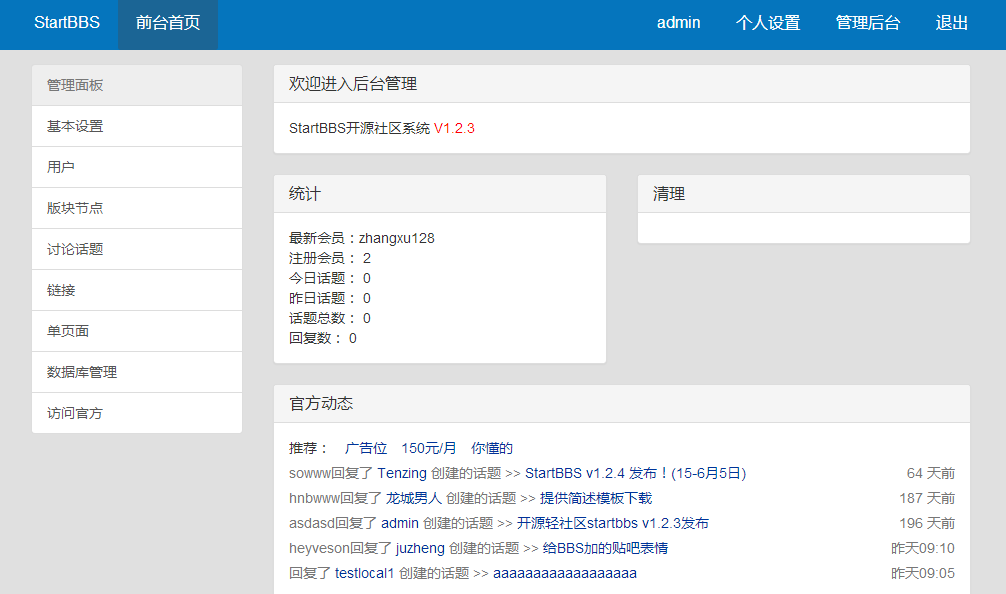
Task: Open topic 给BBS加的贴吧表情
Action: coord(605,548)
